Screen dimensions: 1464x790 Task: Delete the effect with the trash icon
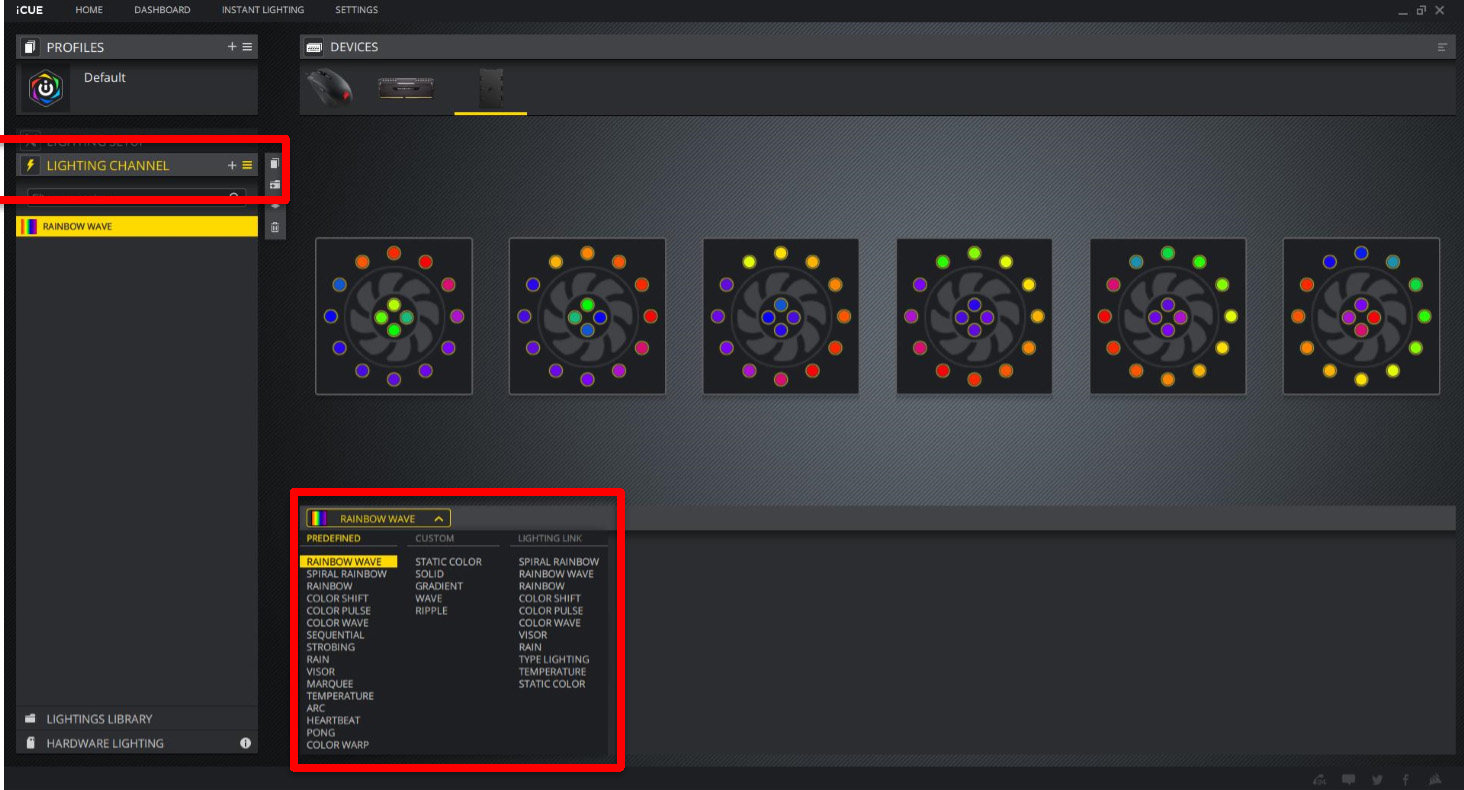275,228
